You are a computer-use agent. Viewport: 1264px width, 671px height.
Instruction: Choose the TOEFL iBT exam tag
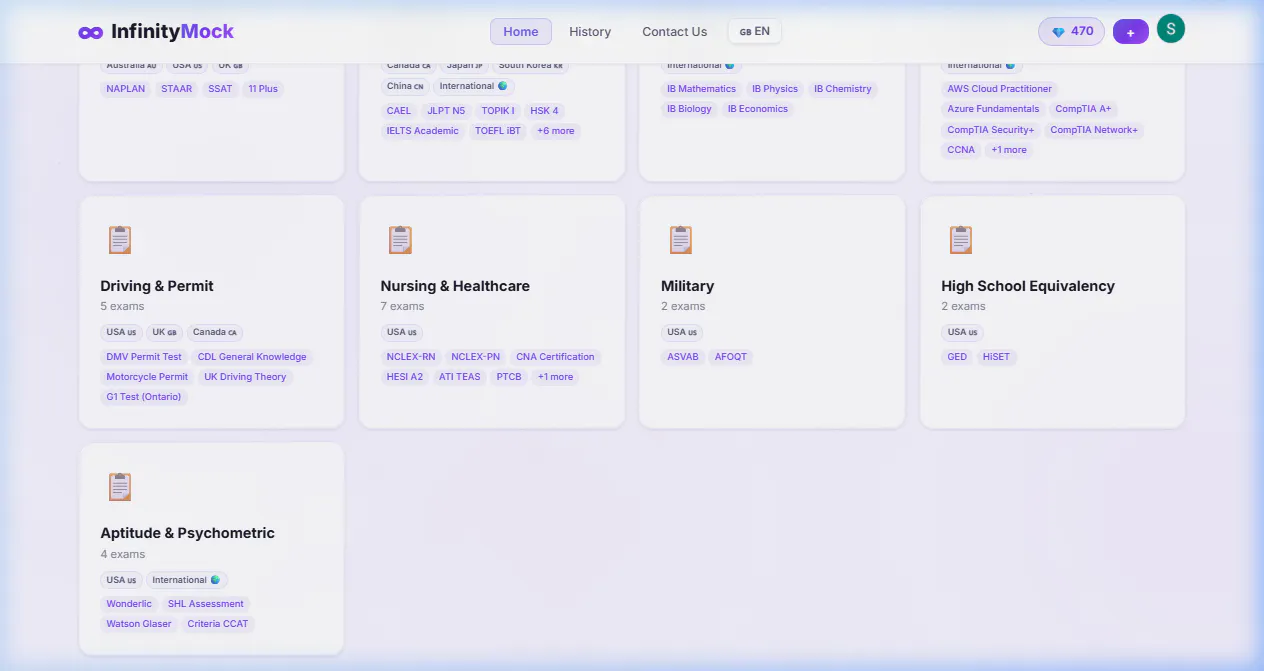click(x=498, y=131)
